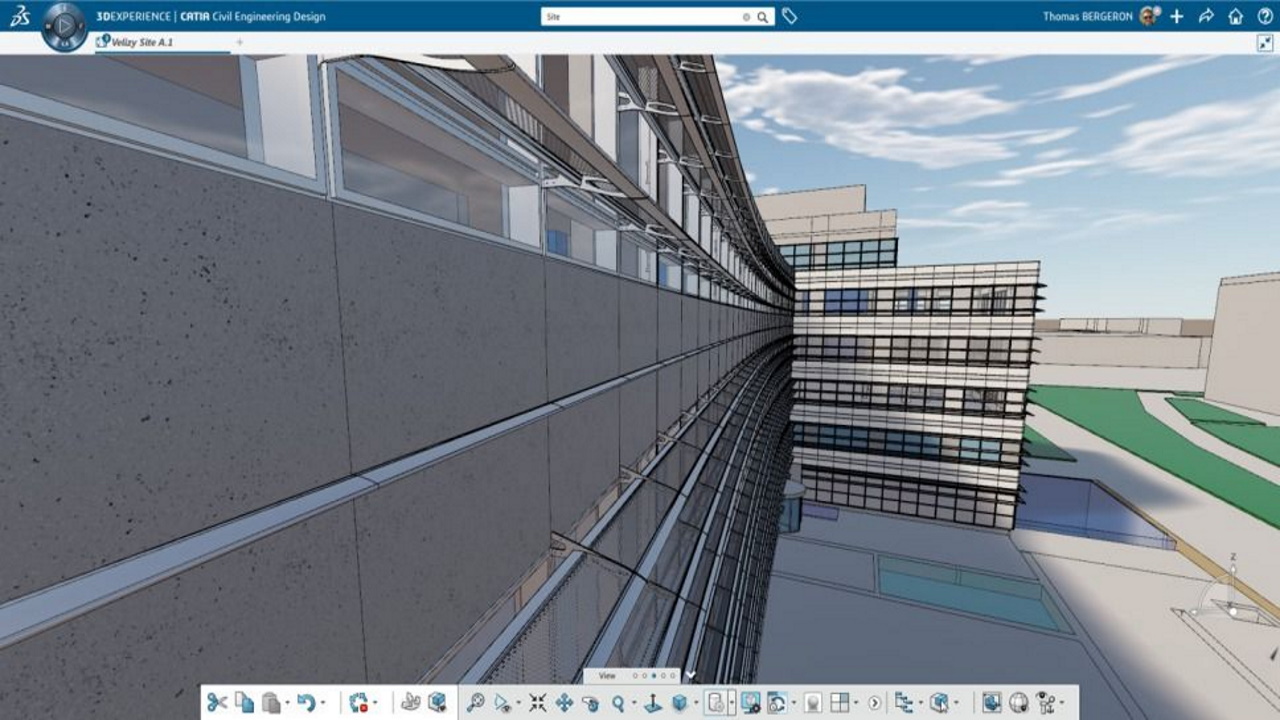Expand the view cube orientation dropdown

tap(695, 704)
